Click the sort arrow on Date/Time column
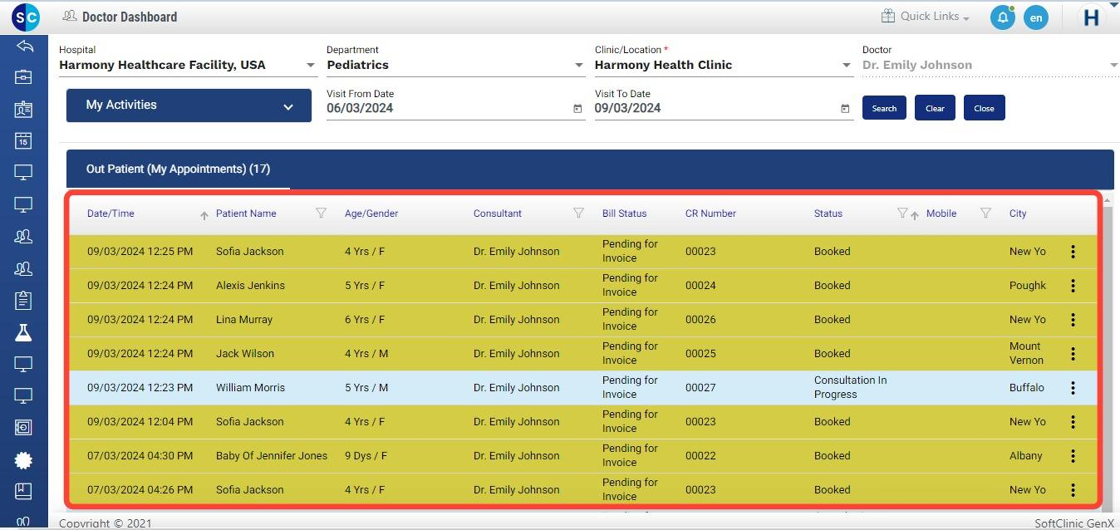 pos(204,215)
